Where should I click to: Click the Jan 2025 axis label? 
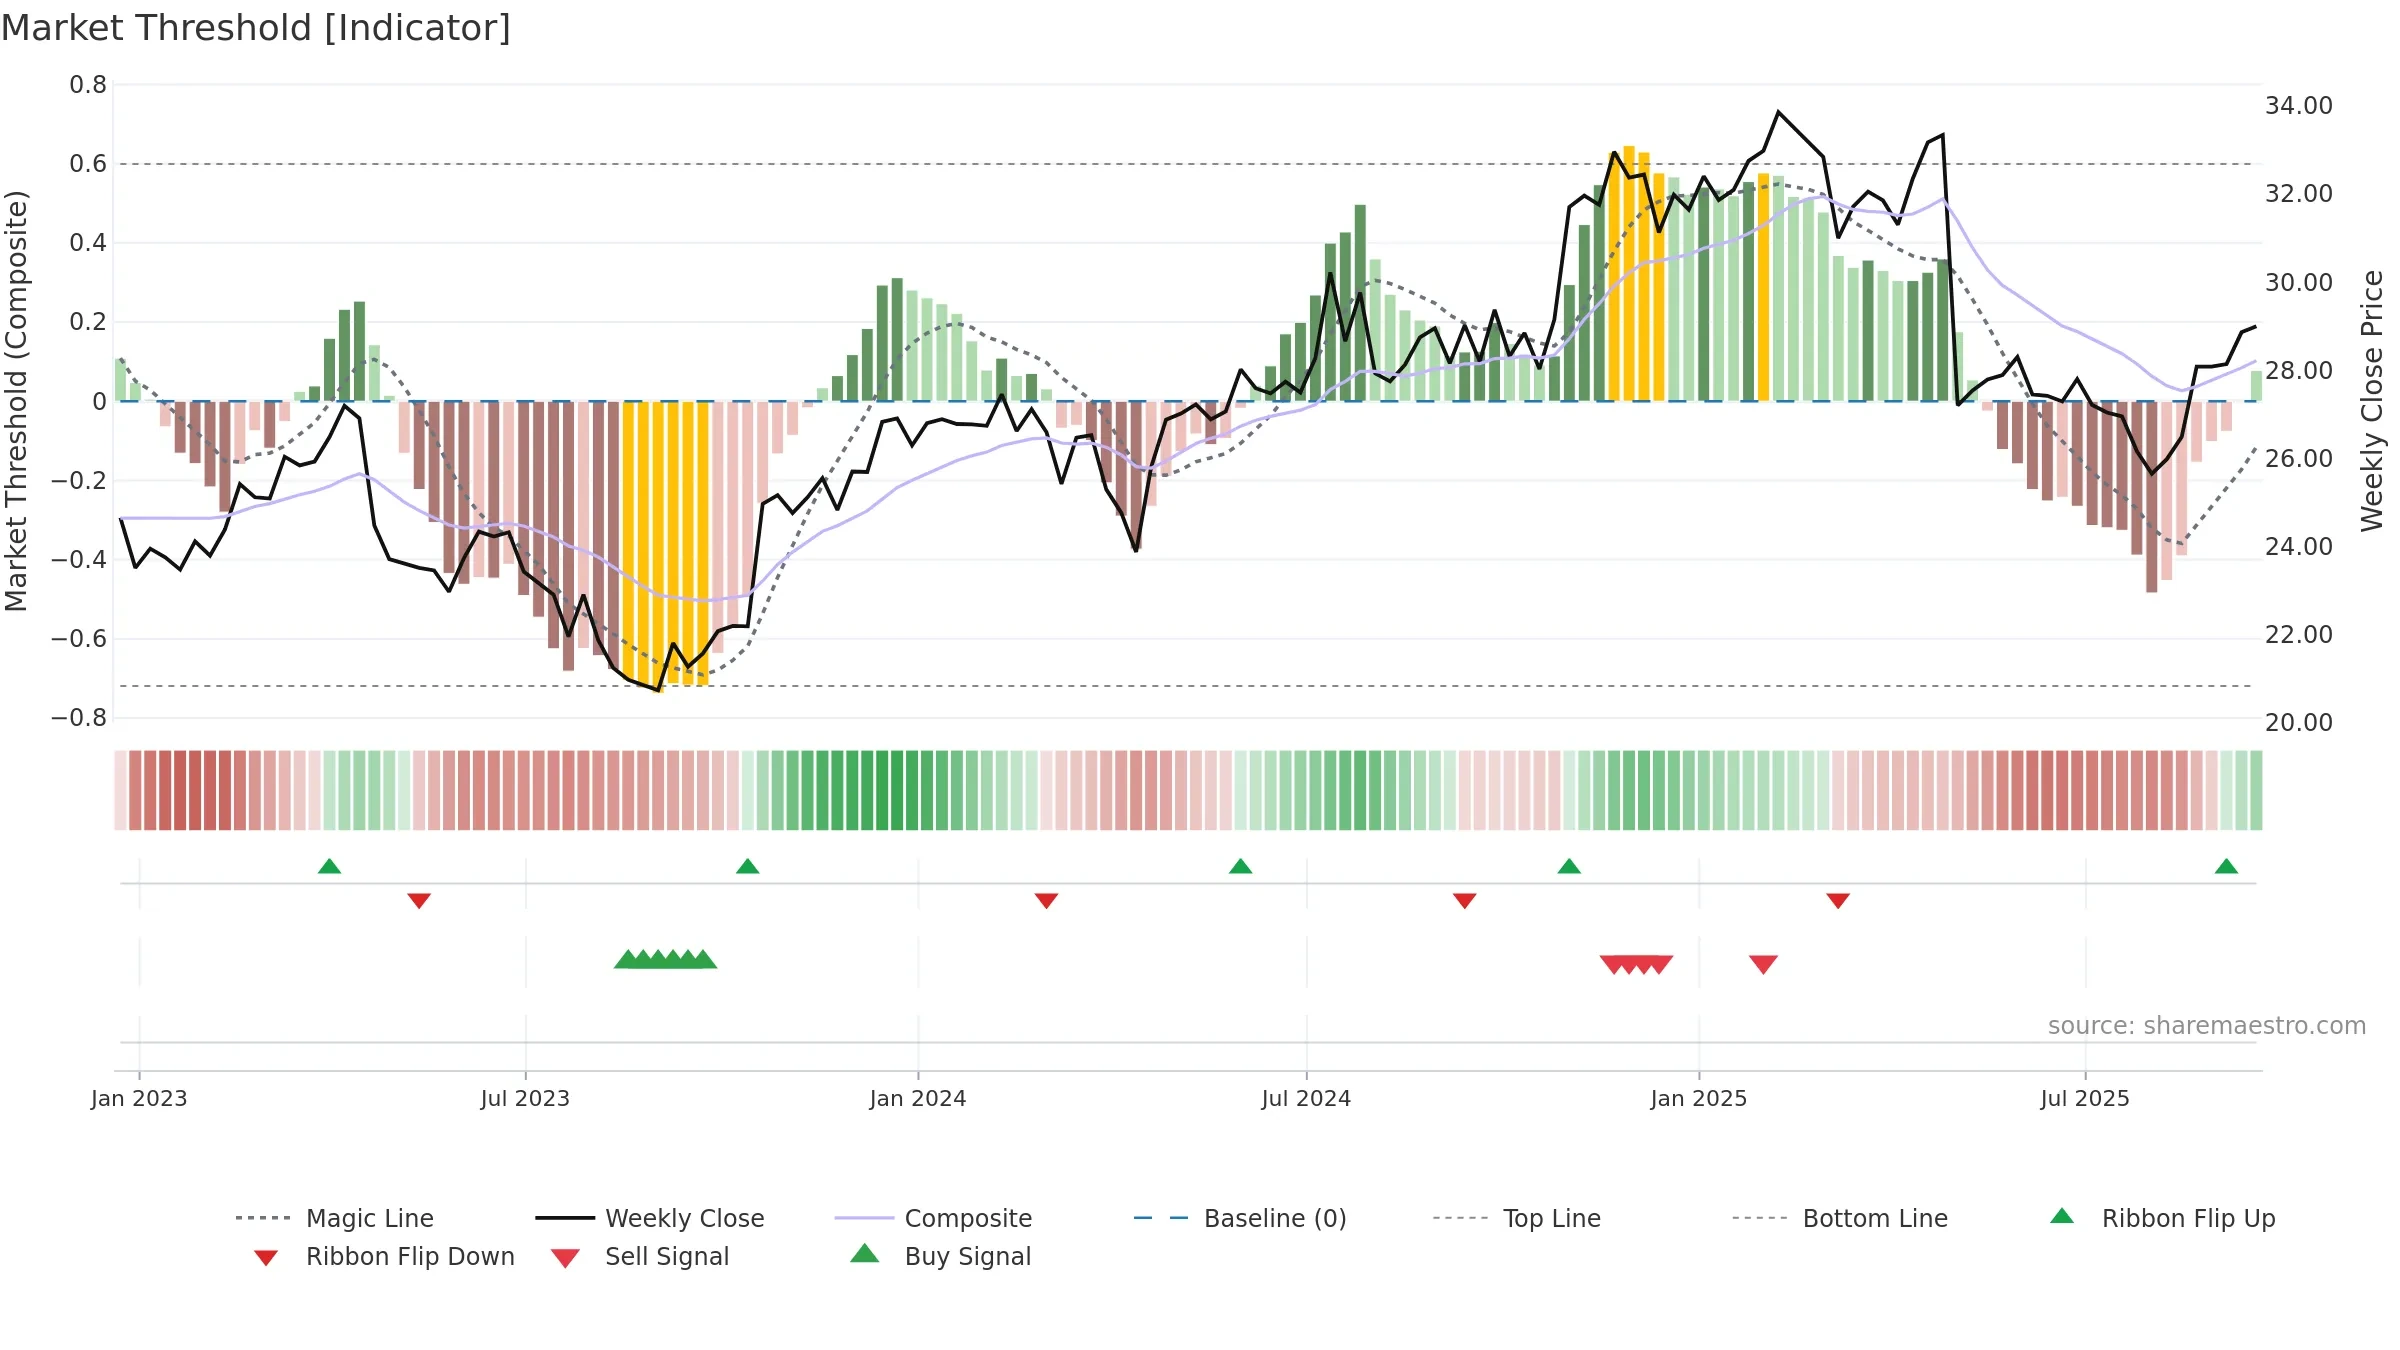pyautogui.click(x=1699, y=1098)
